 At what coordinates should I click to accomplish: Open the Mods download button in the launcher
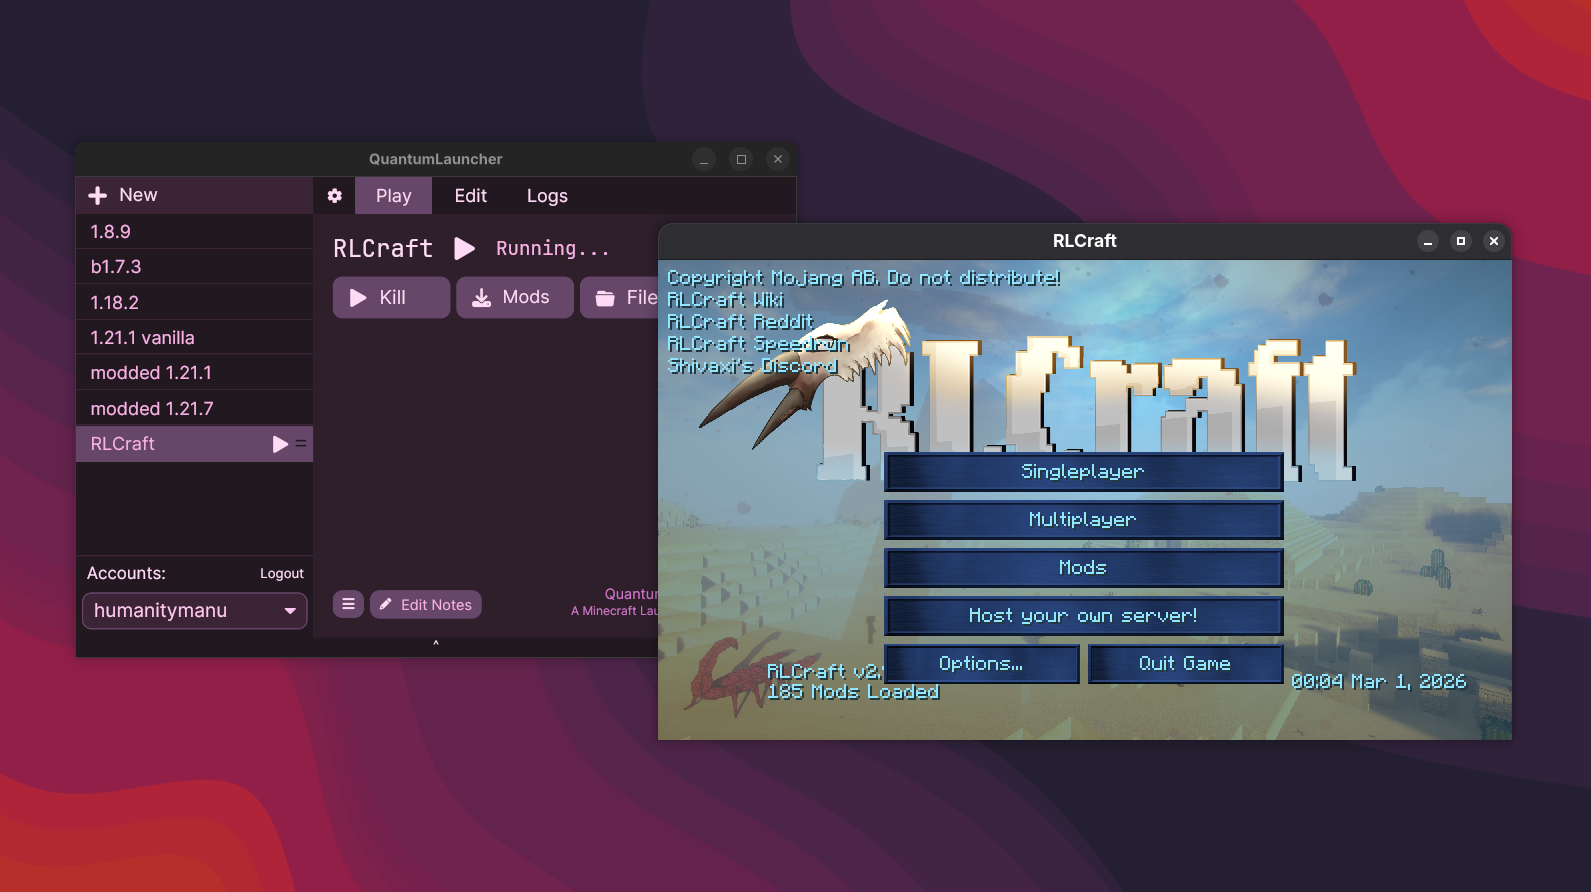[x=514, y=298]
